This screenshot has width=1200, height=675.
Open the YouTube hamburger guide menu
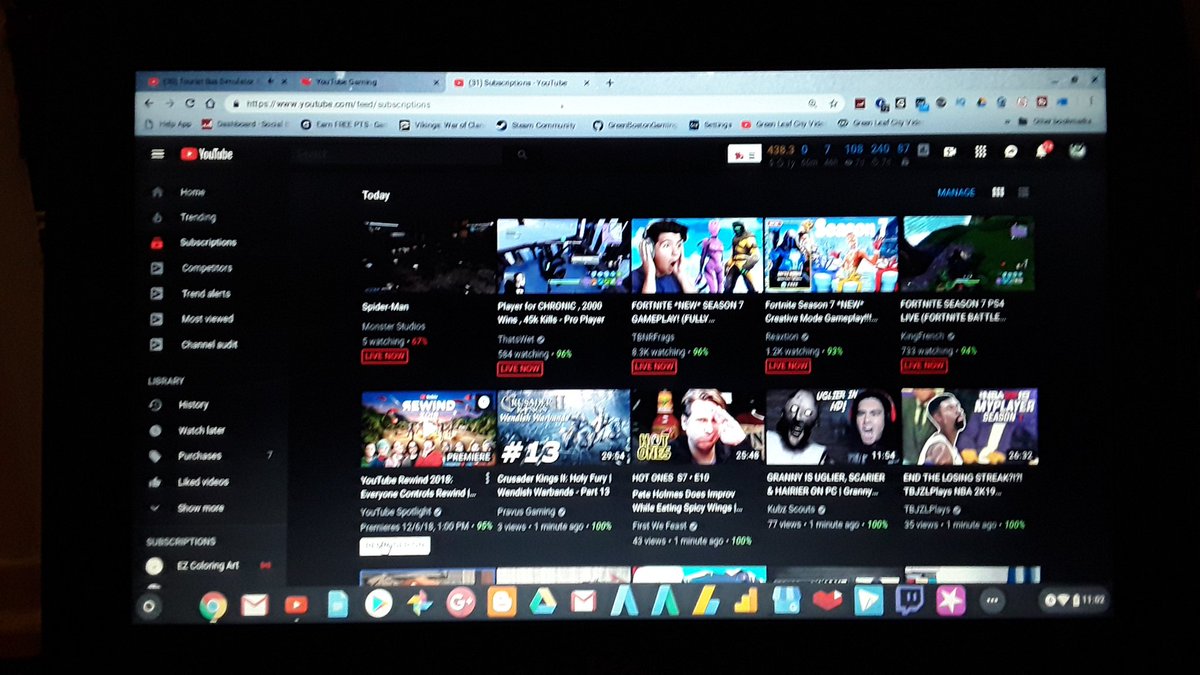tap(158, 154)
